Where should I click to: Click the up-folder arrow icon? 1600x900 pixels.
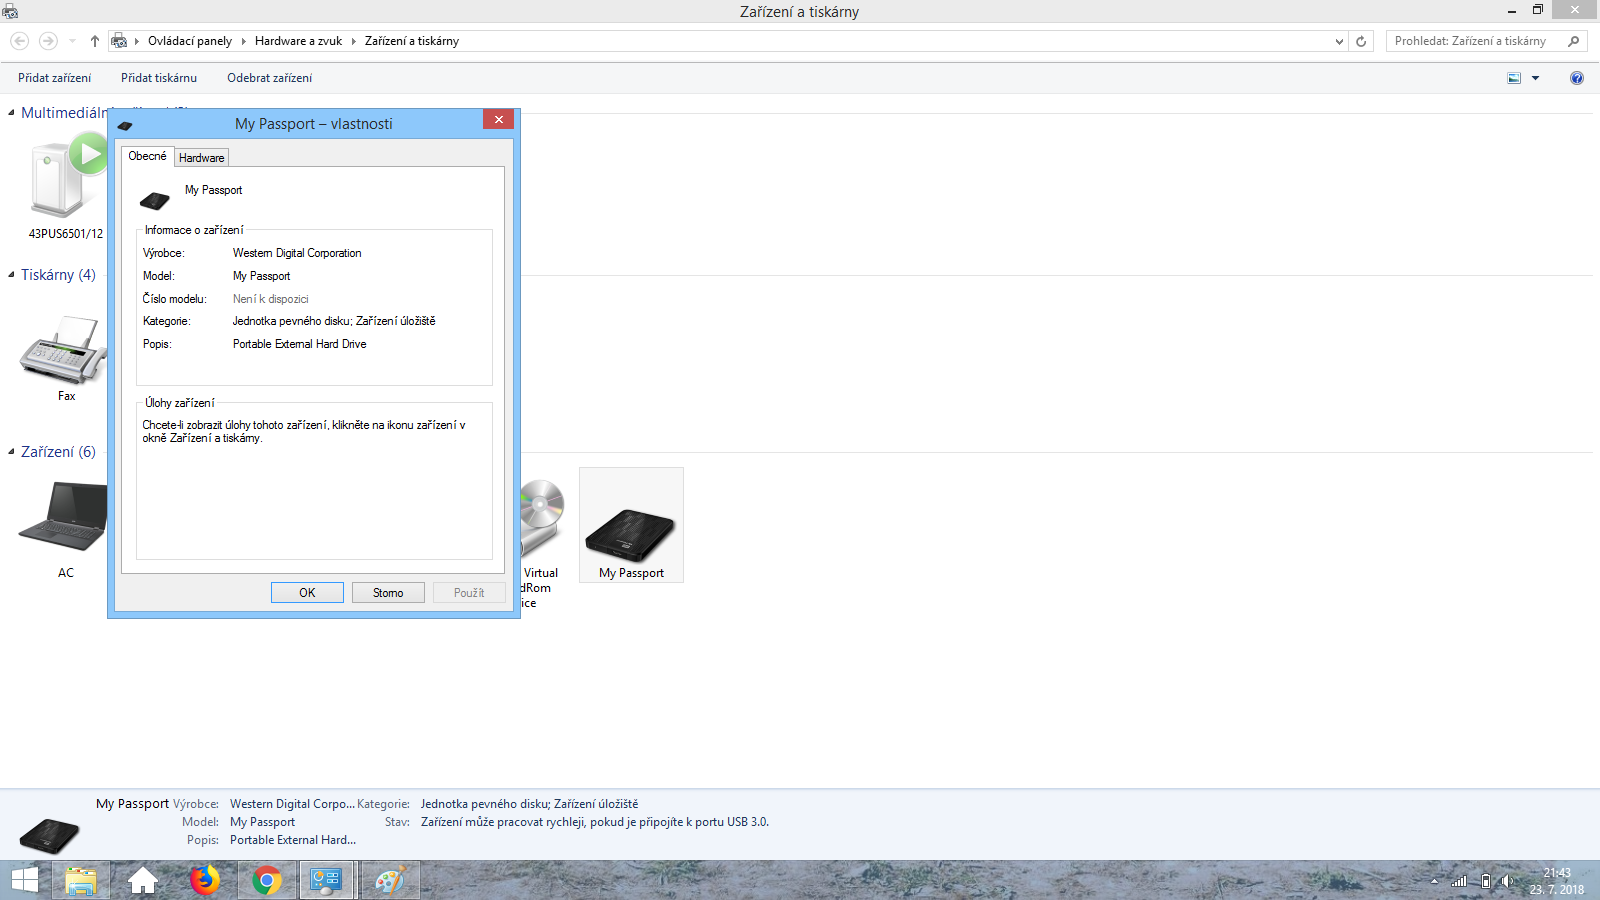pyautogui.click(x=95, y=41)
